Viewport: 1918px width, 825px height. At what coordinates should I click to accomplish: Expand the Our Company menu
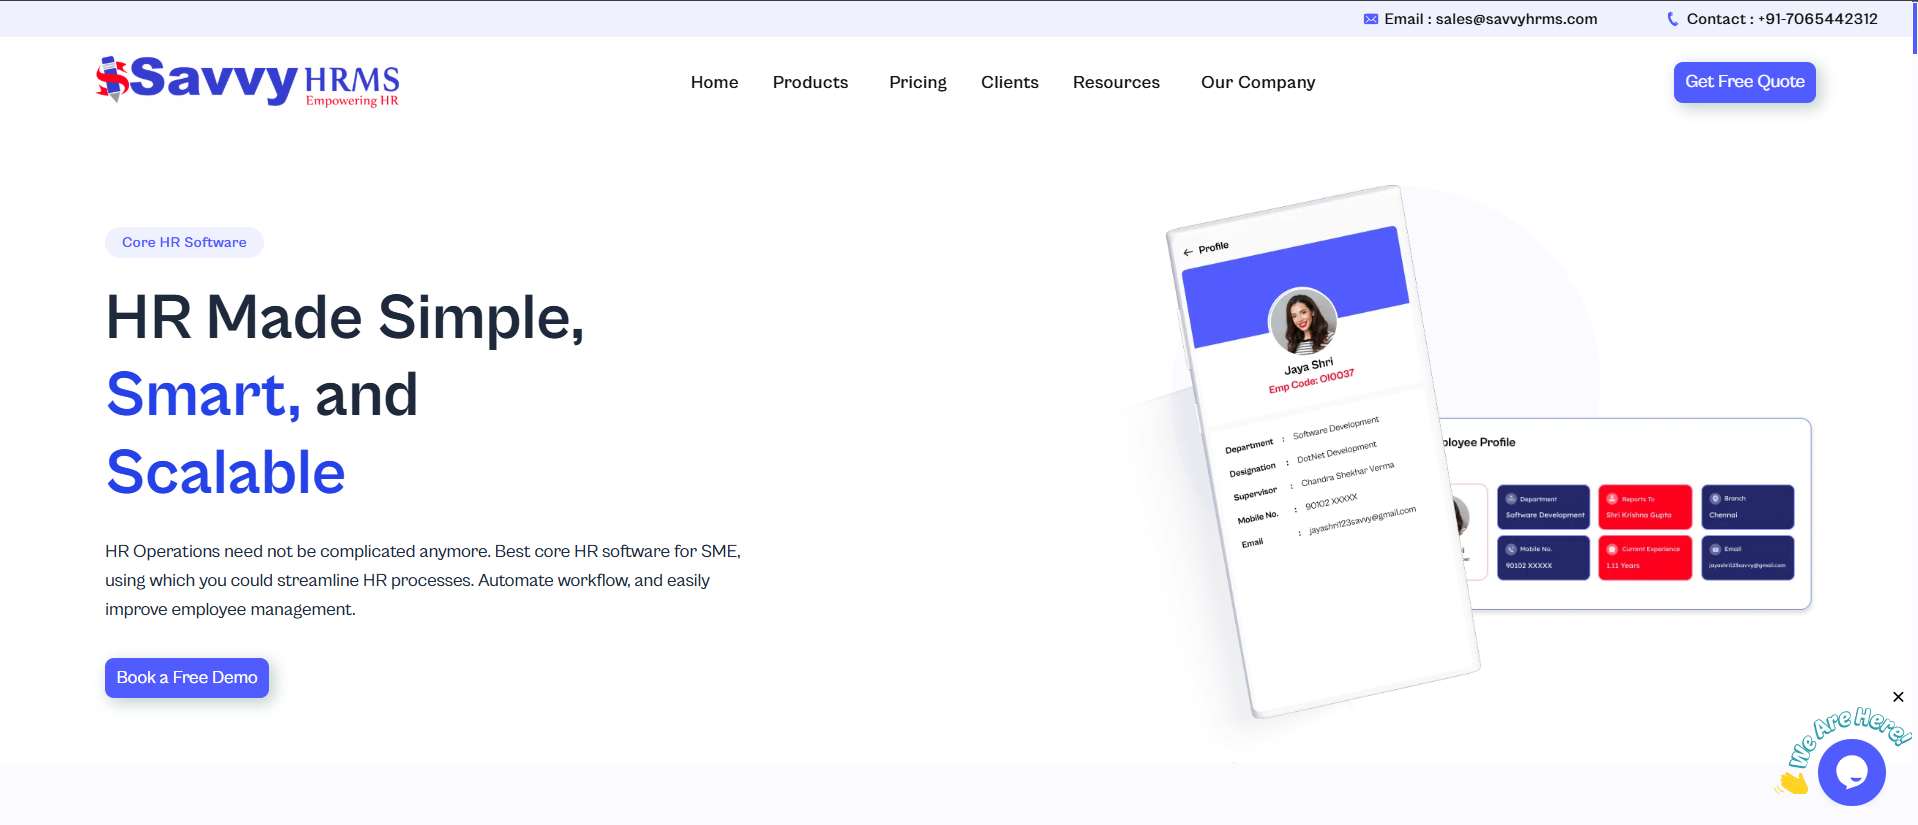[1258, 82]
